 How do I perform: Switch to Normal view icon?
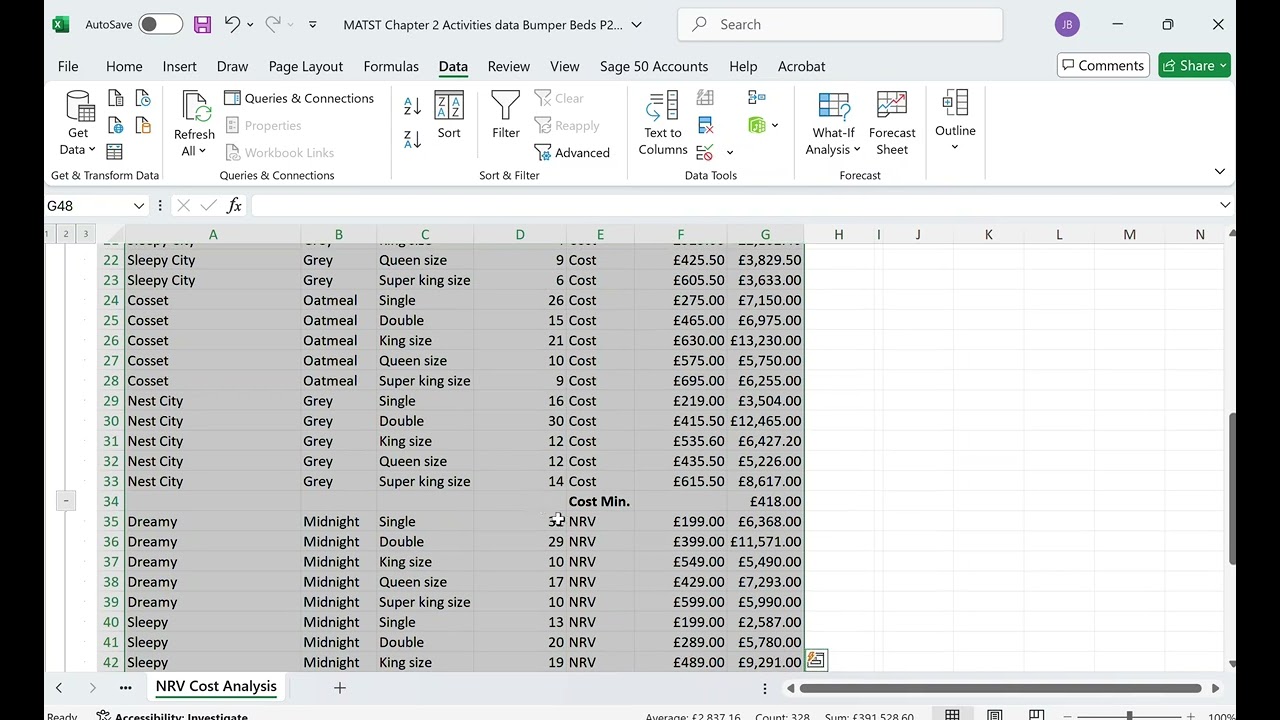click(x=952, y=715)
